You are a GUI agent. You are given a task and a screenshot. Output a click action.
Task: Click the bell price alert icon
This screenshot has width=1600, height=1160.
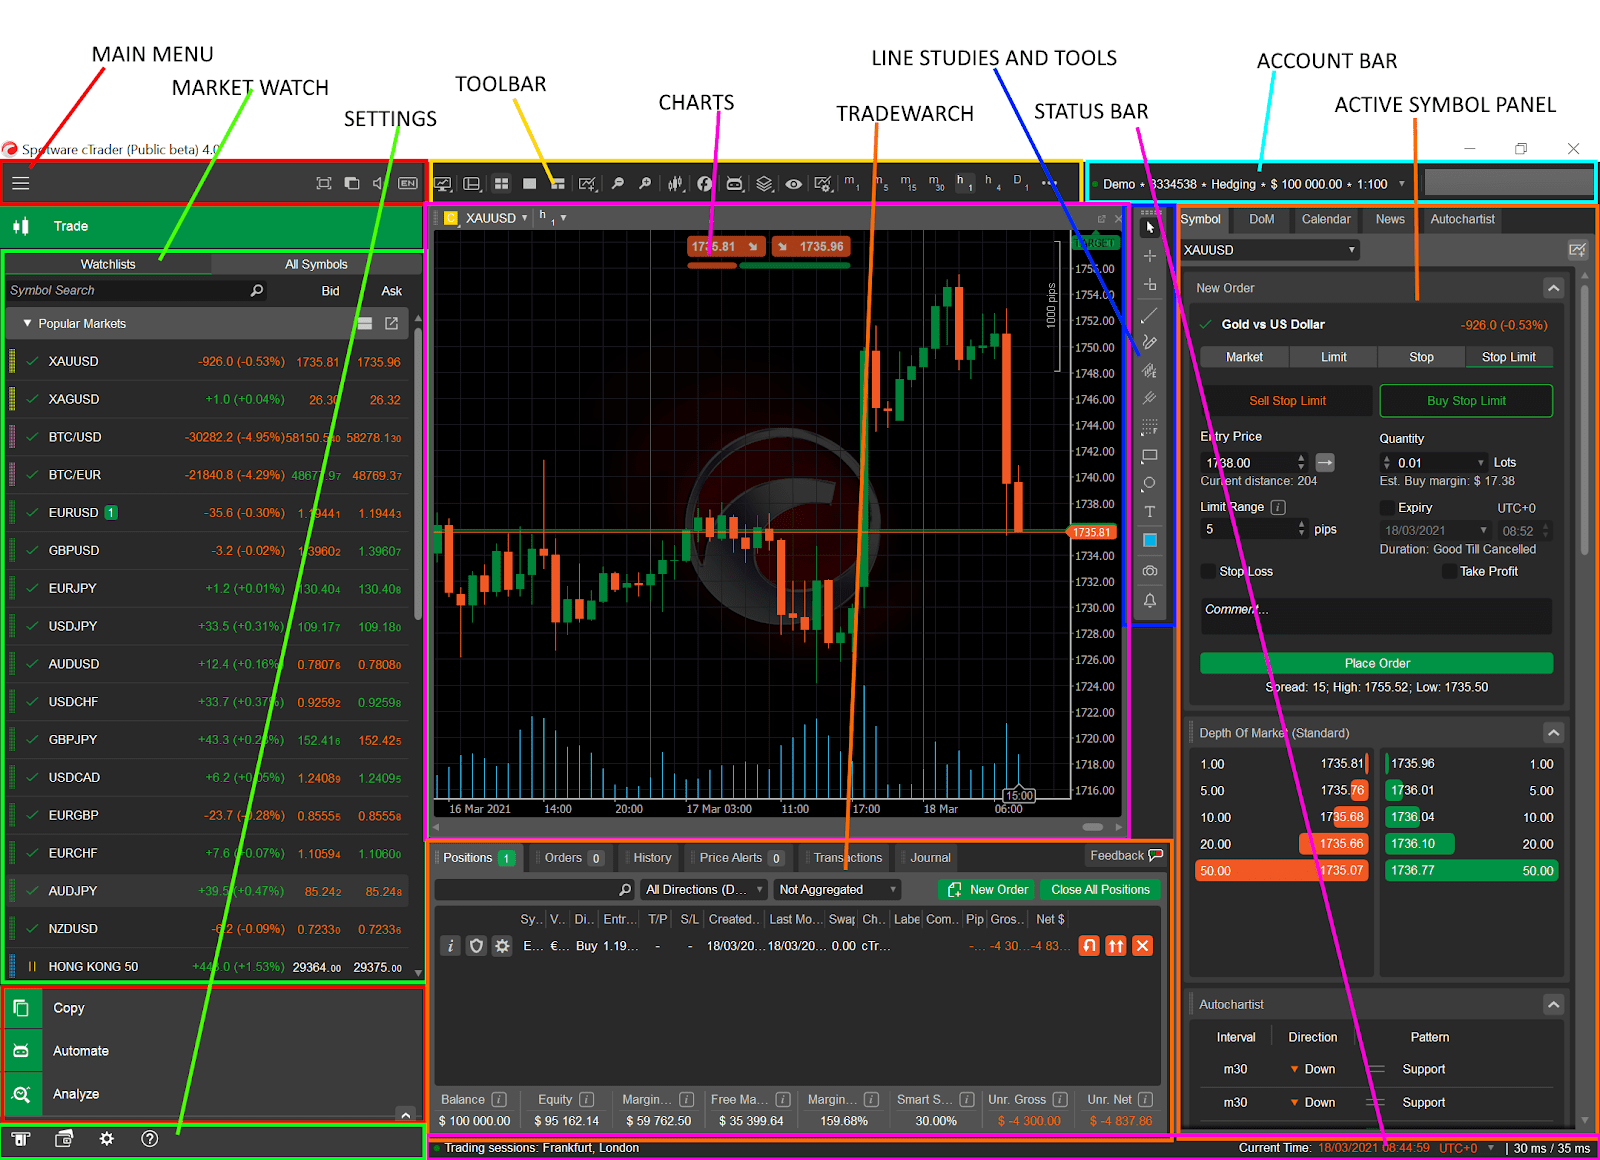pyautogui.click(x=1150, y=601)
